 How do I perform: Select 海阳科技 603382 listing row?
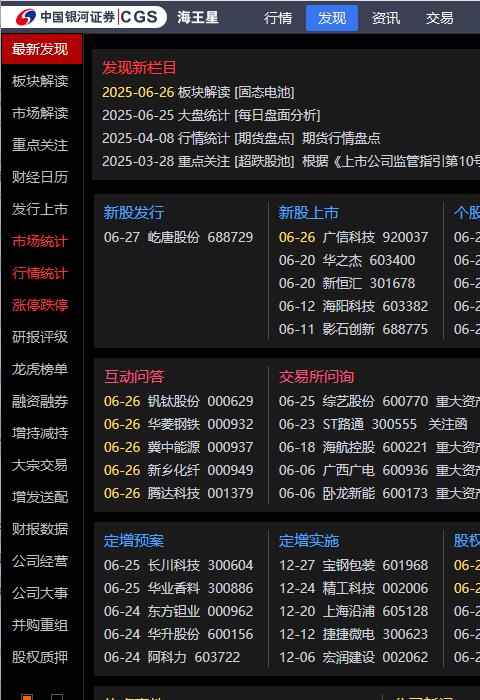[354, 306]
